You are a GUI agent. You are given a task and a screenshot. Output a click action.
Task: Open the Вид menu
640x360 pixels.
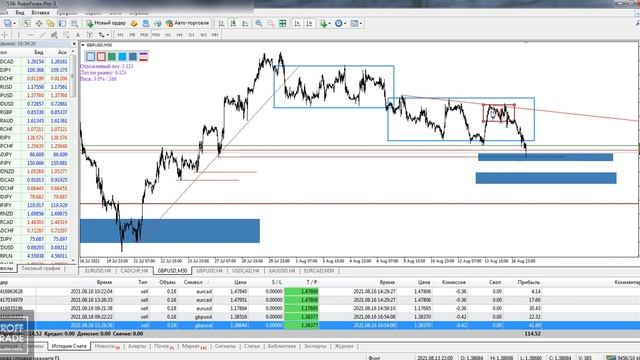[x=20, y=13]
